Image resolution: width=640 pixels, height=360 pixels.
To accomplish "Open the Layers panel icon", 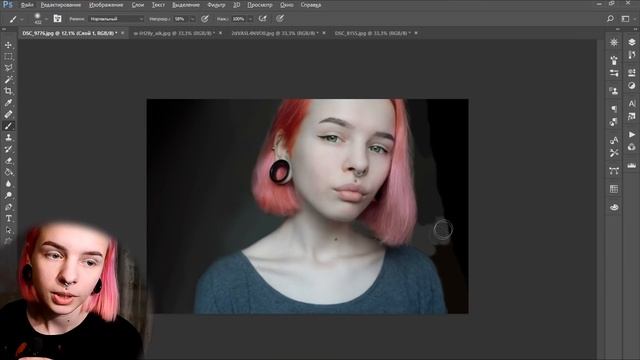I will click(x=632, y=42).
